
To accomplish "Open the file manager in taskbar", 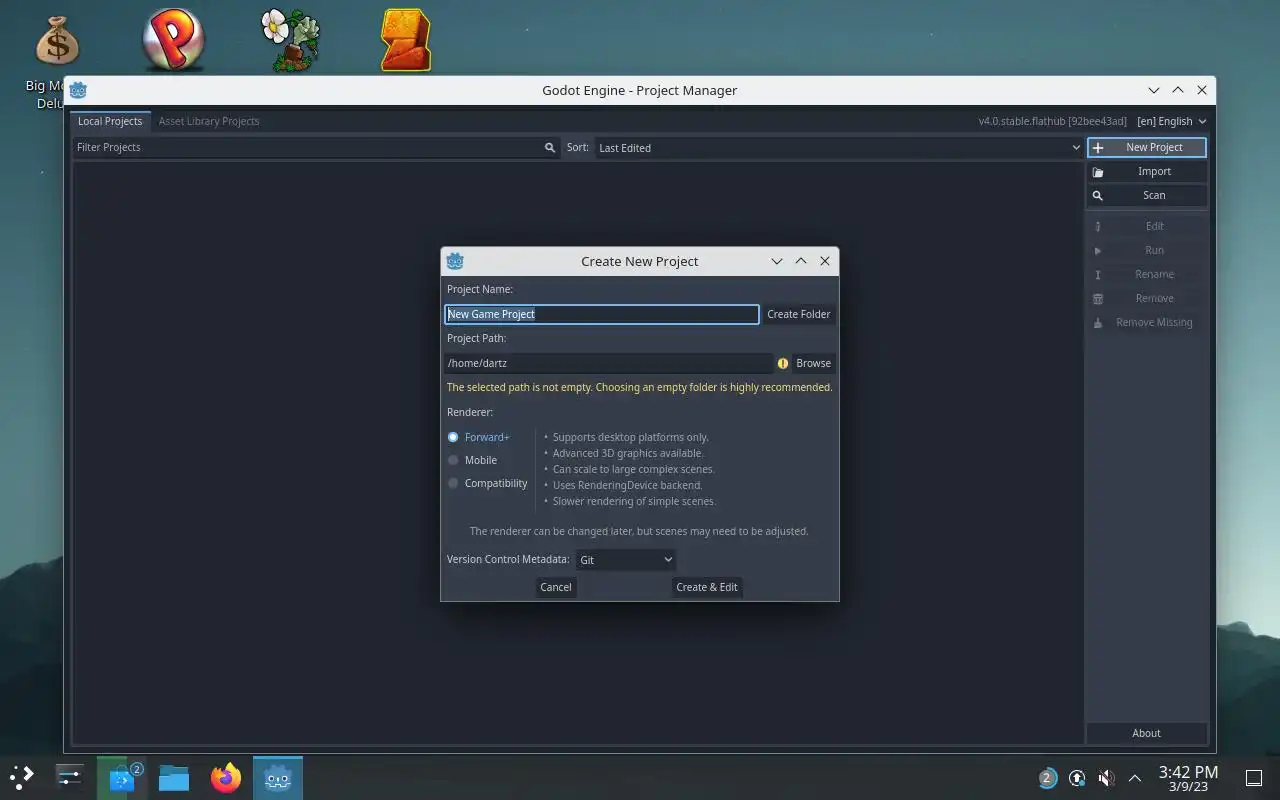I will (174, 777).
